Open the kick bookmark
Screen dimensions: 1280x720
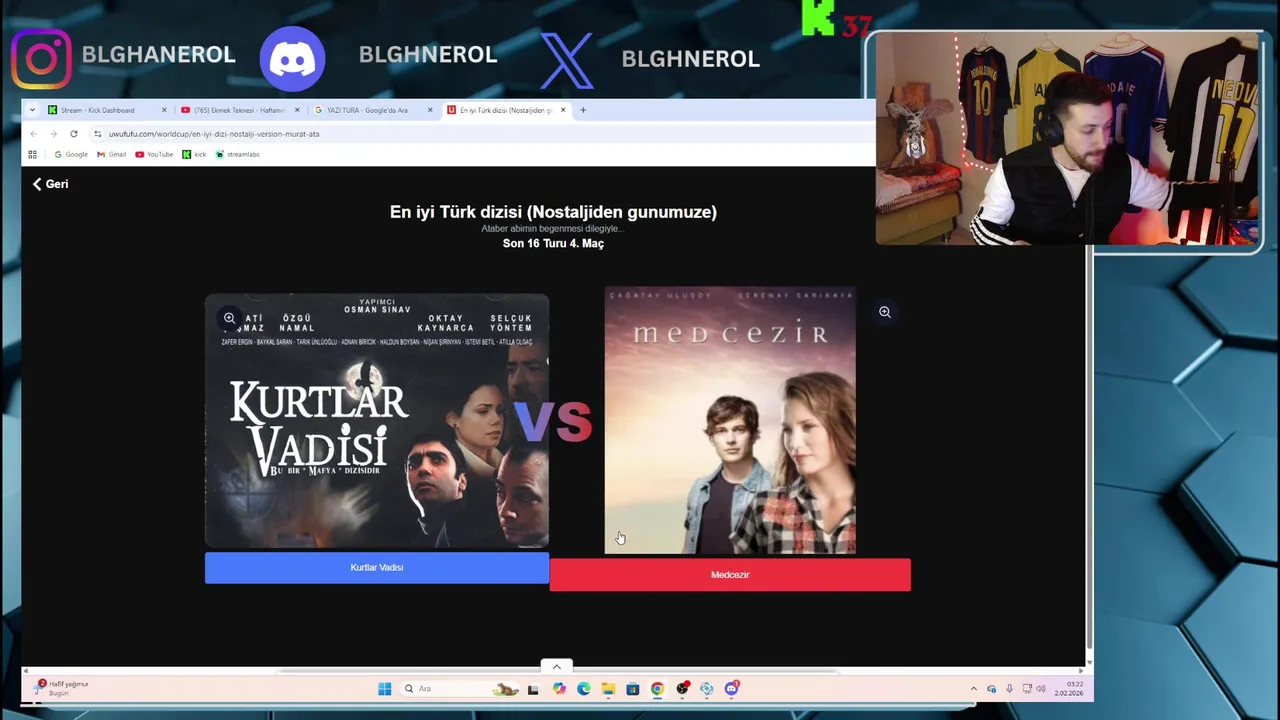(x=194, y=154)
